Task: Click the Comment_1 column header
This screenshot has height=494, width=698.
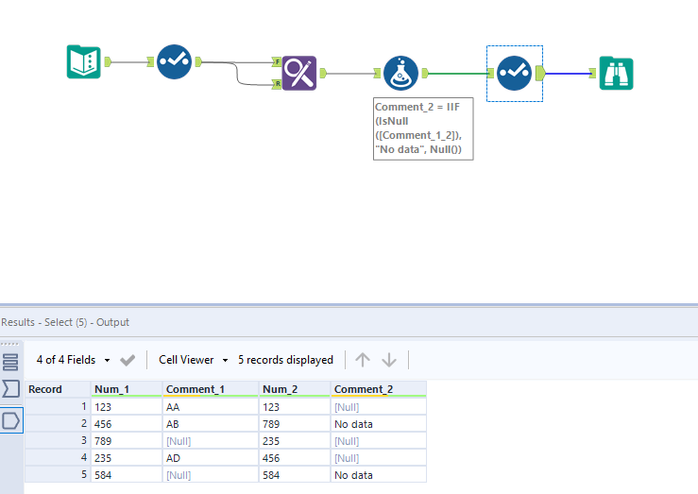Action: point(210,389)
